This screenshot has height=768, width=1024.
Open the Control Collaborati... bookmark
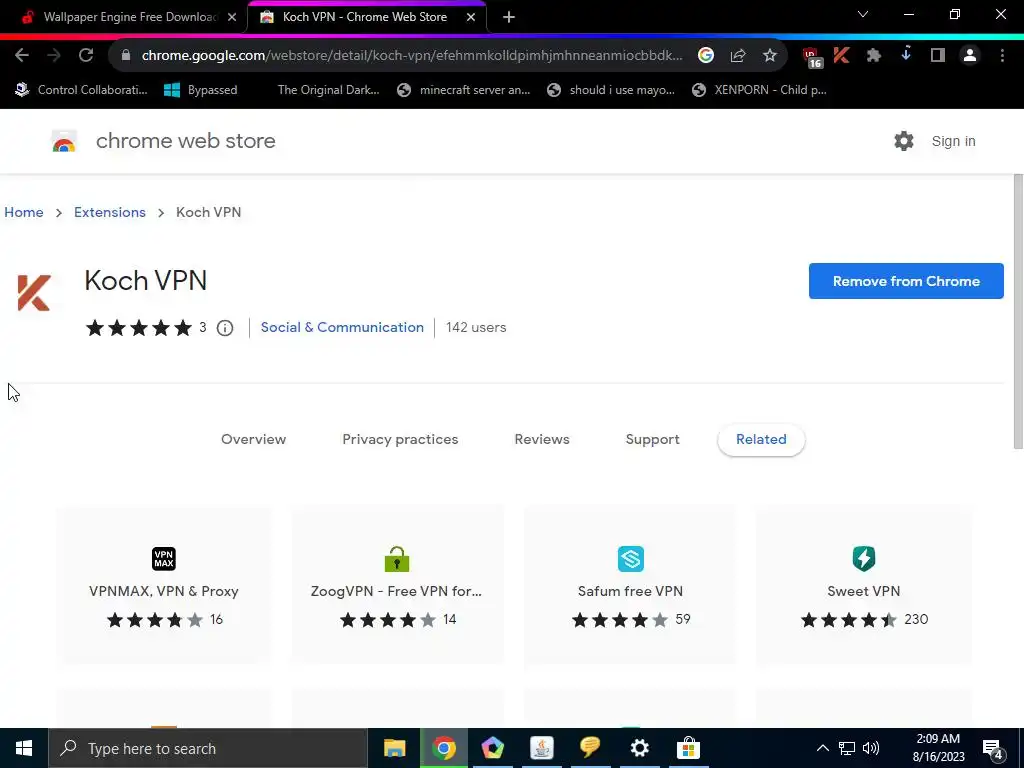coord(81,90)
